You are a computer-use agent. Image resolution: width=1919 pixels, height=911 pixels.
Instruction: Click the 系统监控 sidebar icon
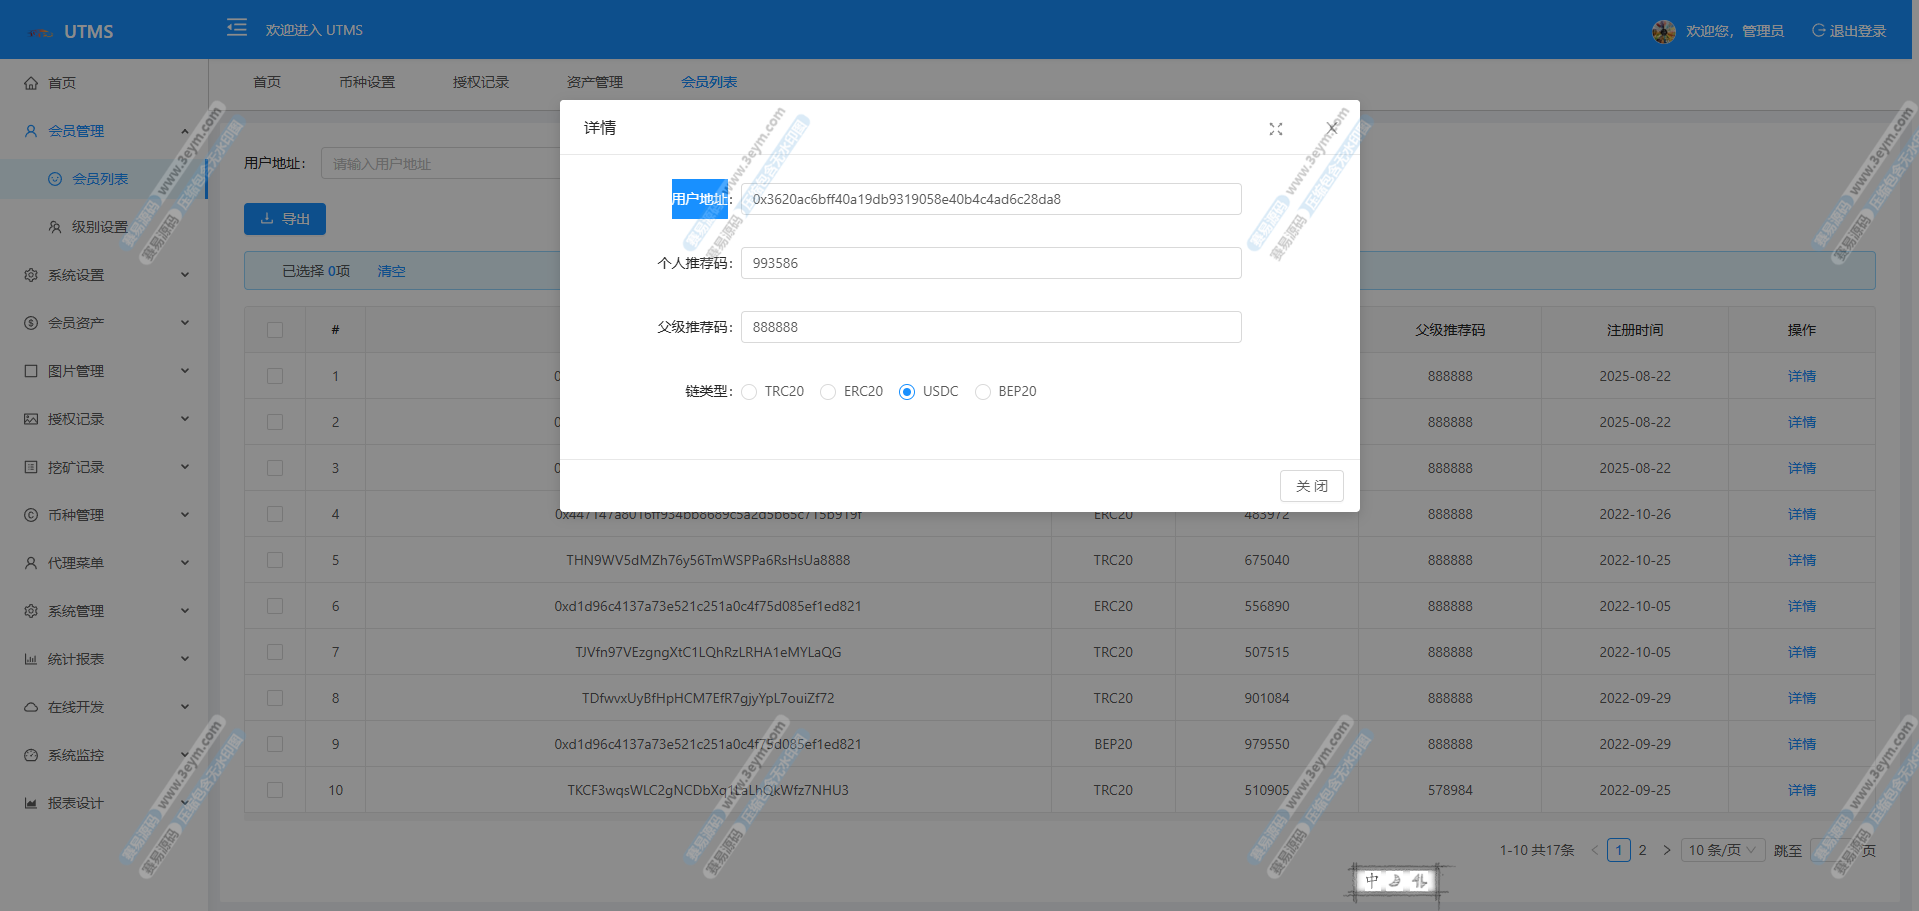31,755
